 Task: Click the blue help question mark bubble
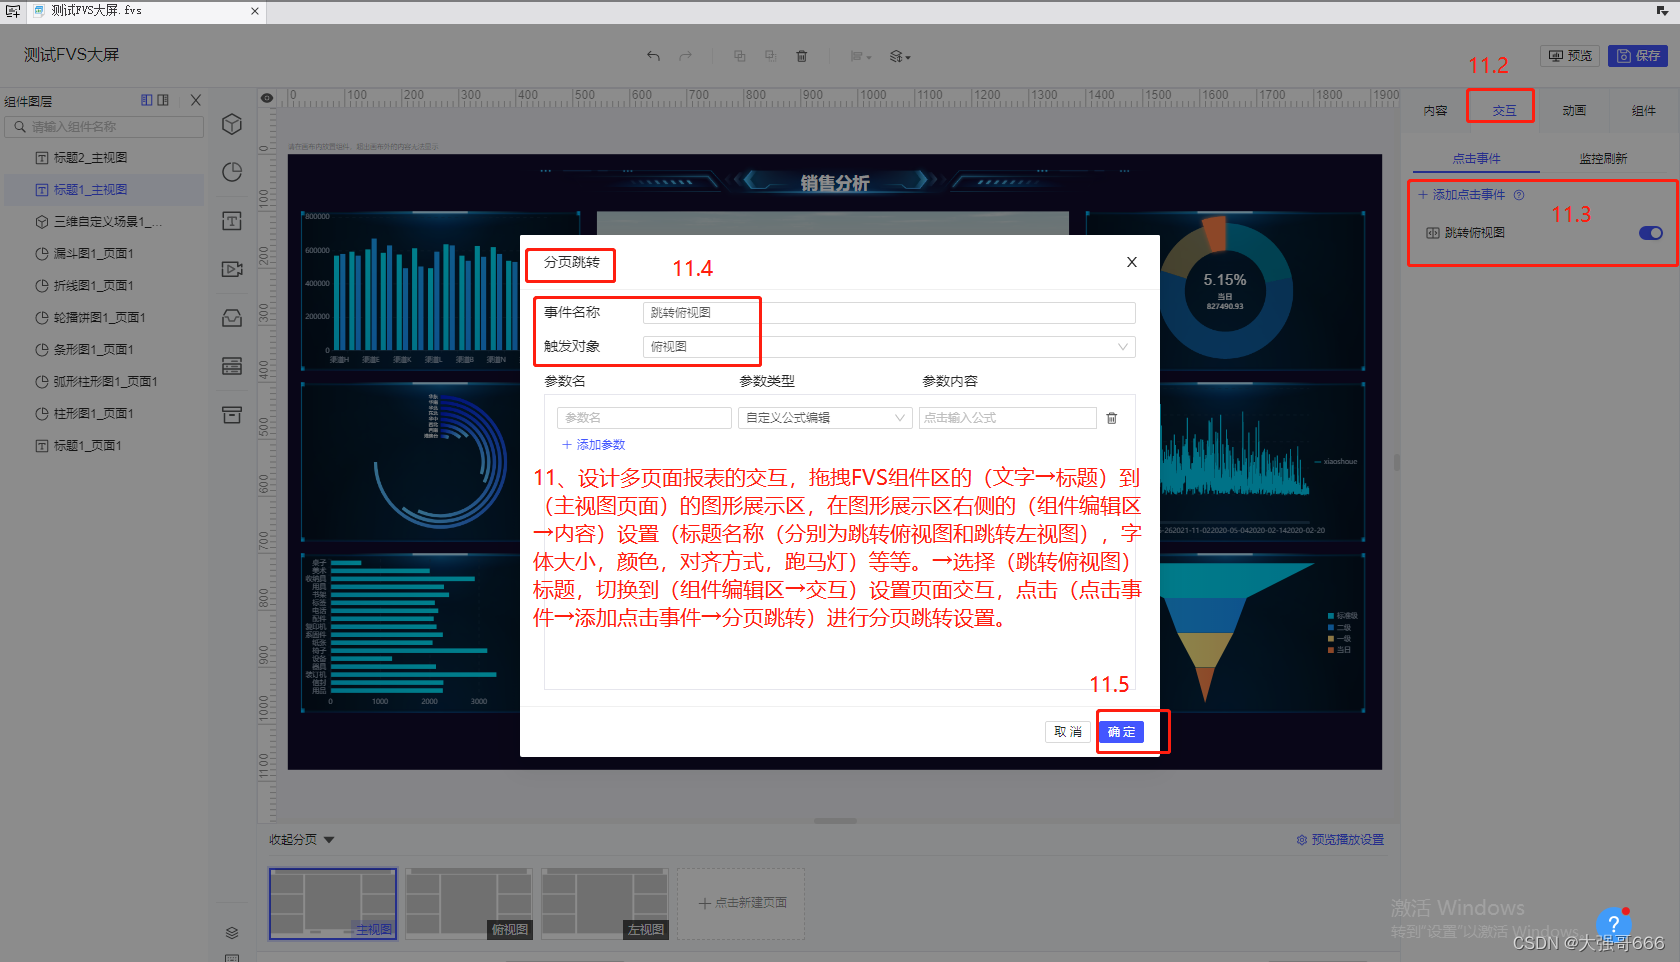(1613, 924)
